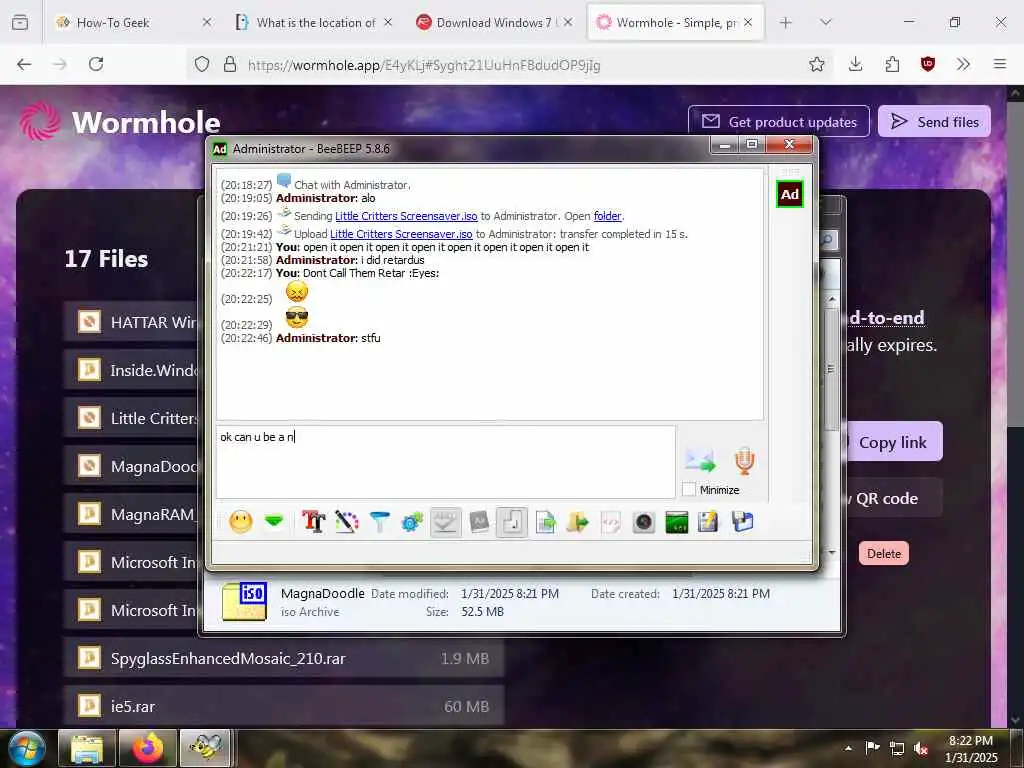1024x768 pixels.
Task: Select SpyglassEnhancedMosaic_210.rar file row
Action: tap(284, 658)
